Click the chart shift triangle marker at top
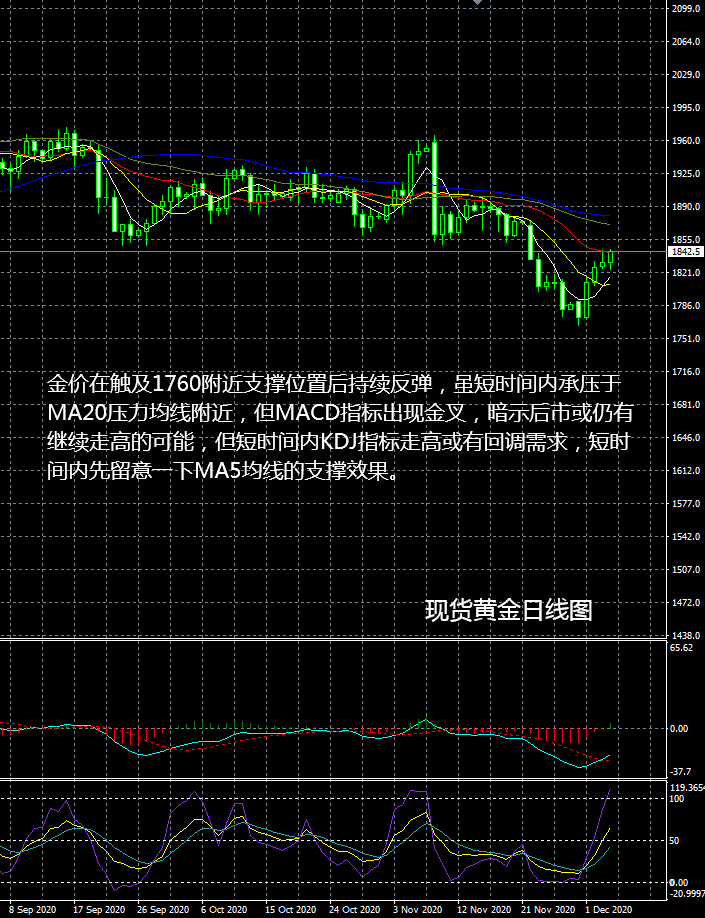The height and width of the screenshot is (918, 705). coord(478,2)
